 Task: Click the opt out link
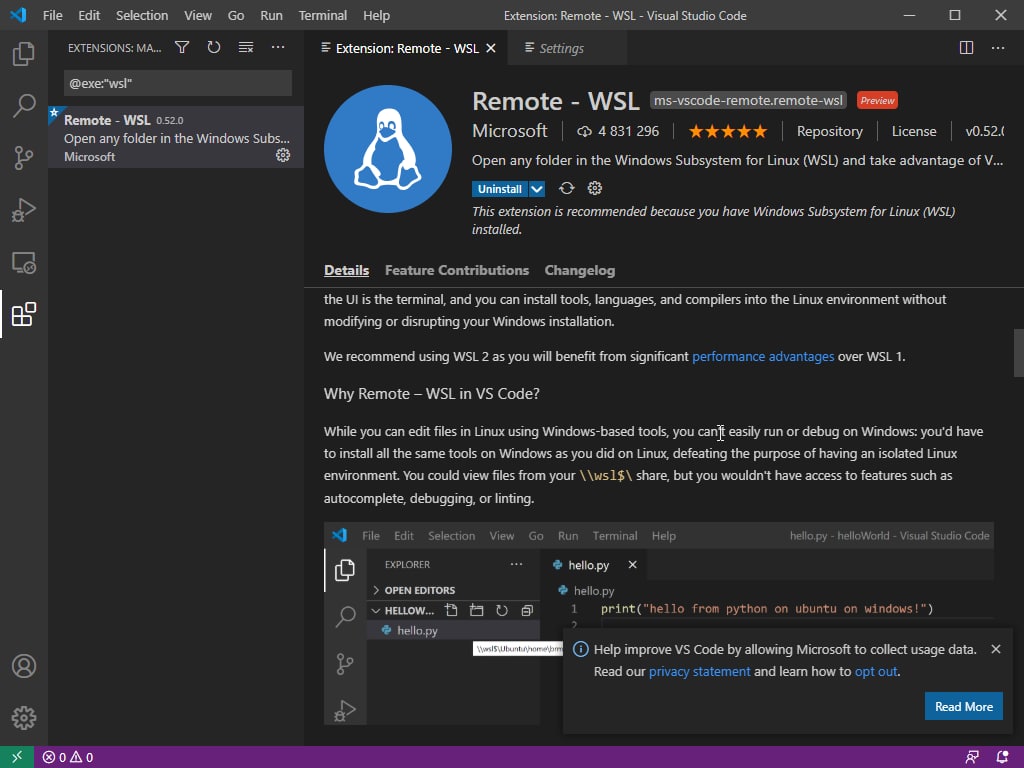pyautogui.click(x=876, y=671)
